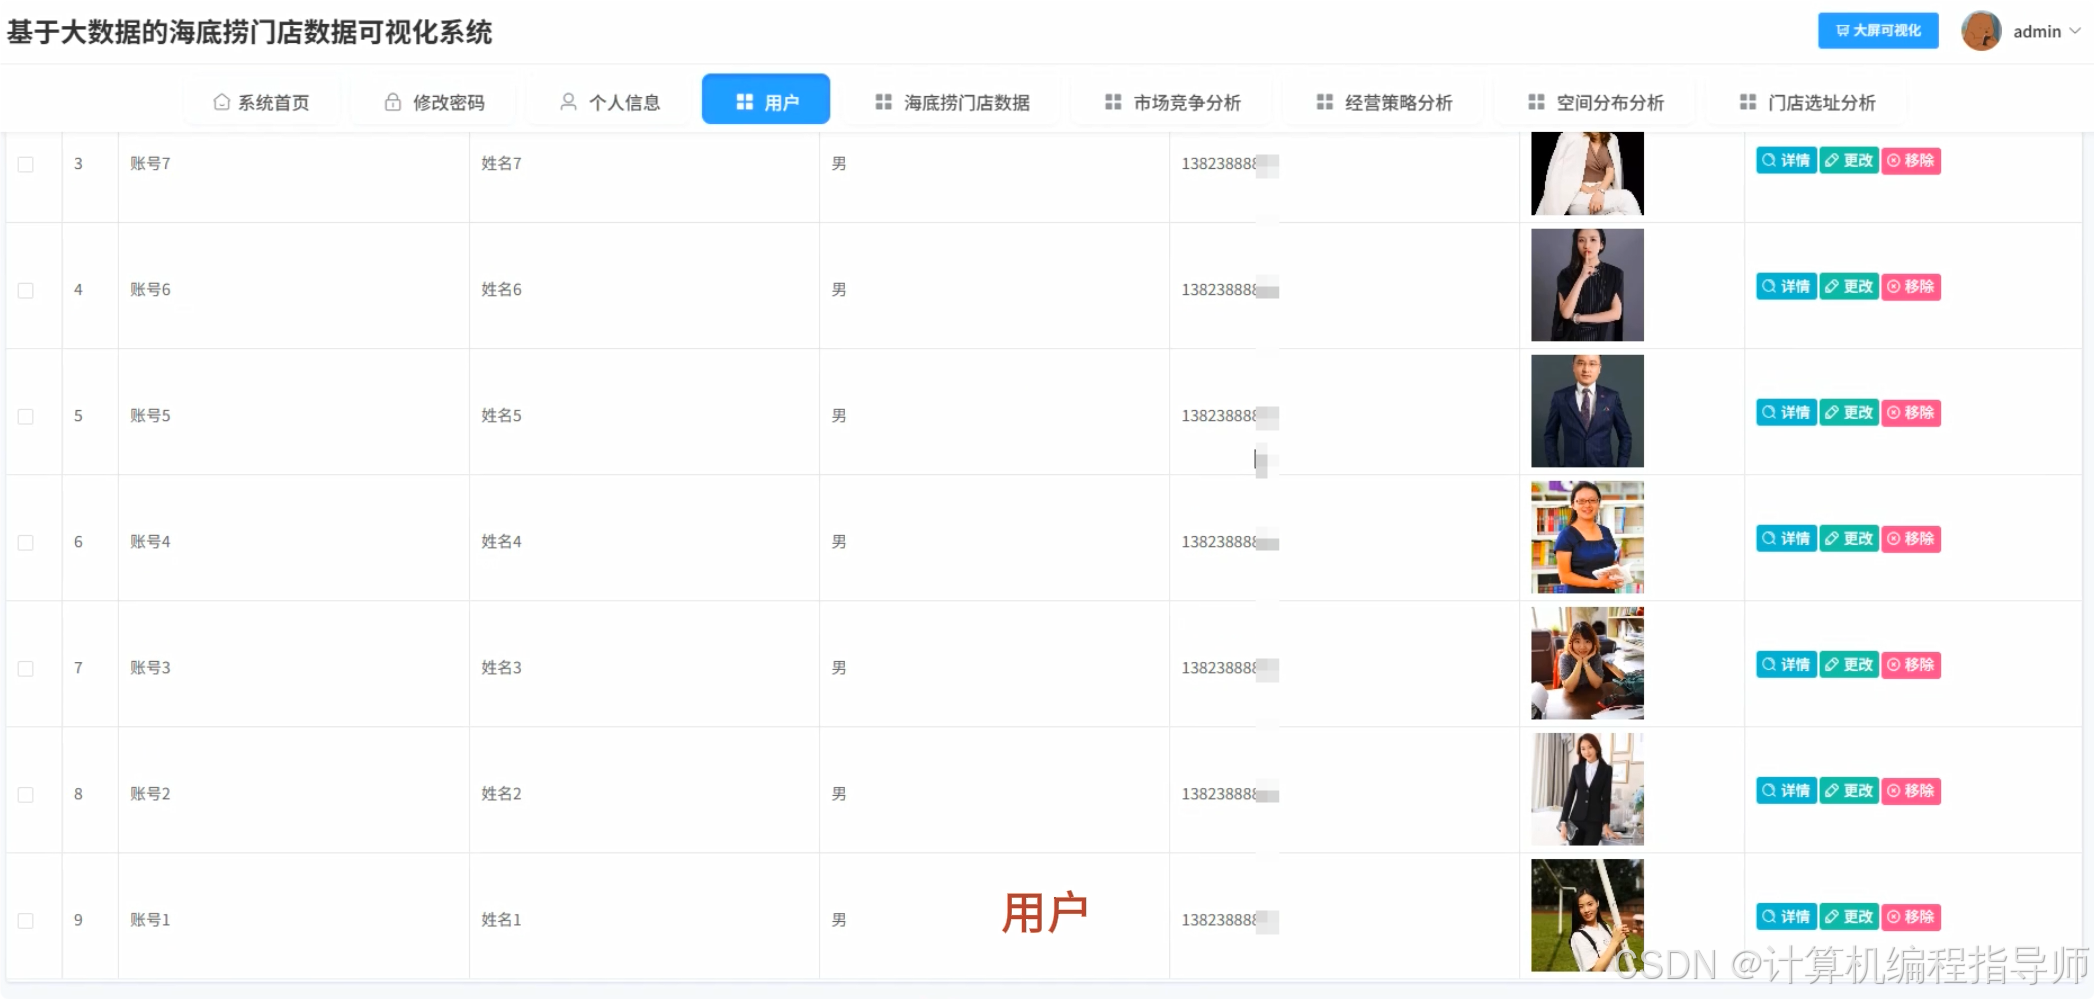Click the grid icon on 经营策略分析 tab
Viewport: 2094px width, 999px height.
pyautogui.click(x=1323, y=101)
